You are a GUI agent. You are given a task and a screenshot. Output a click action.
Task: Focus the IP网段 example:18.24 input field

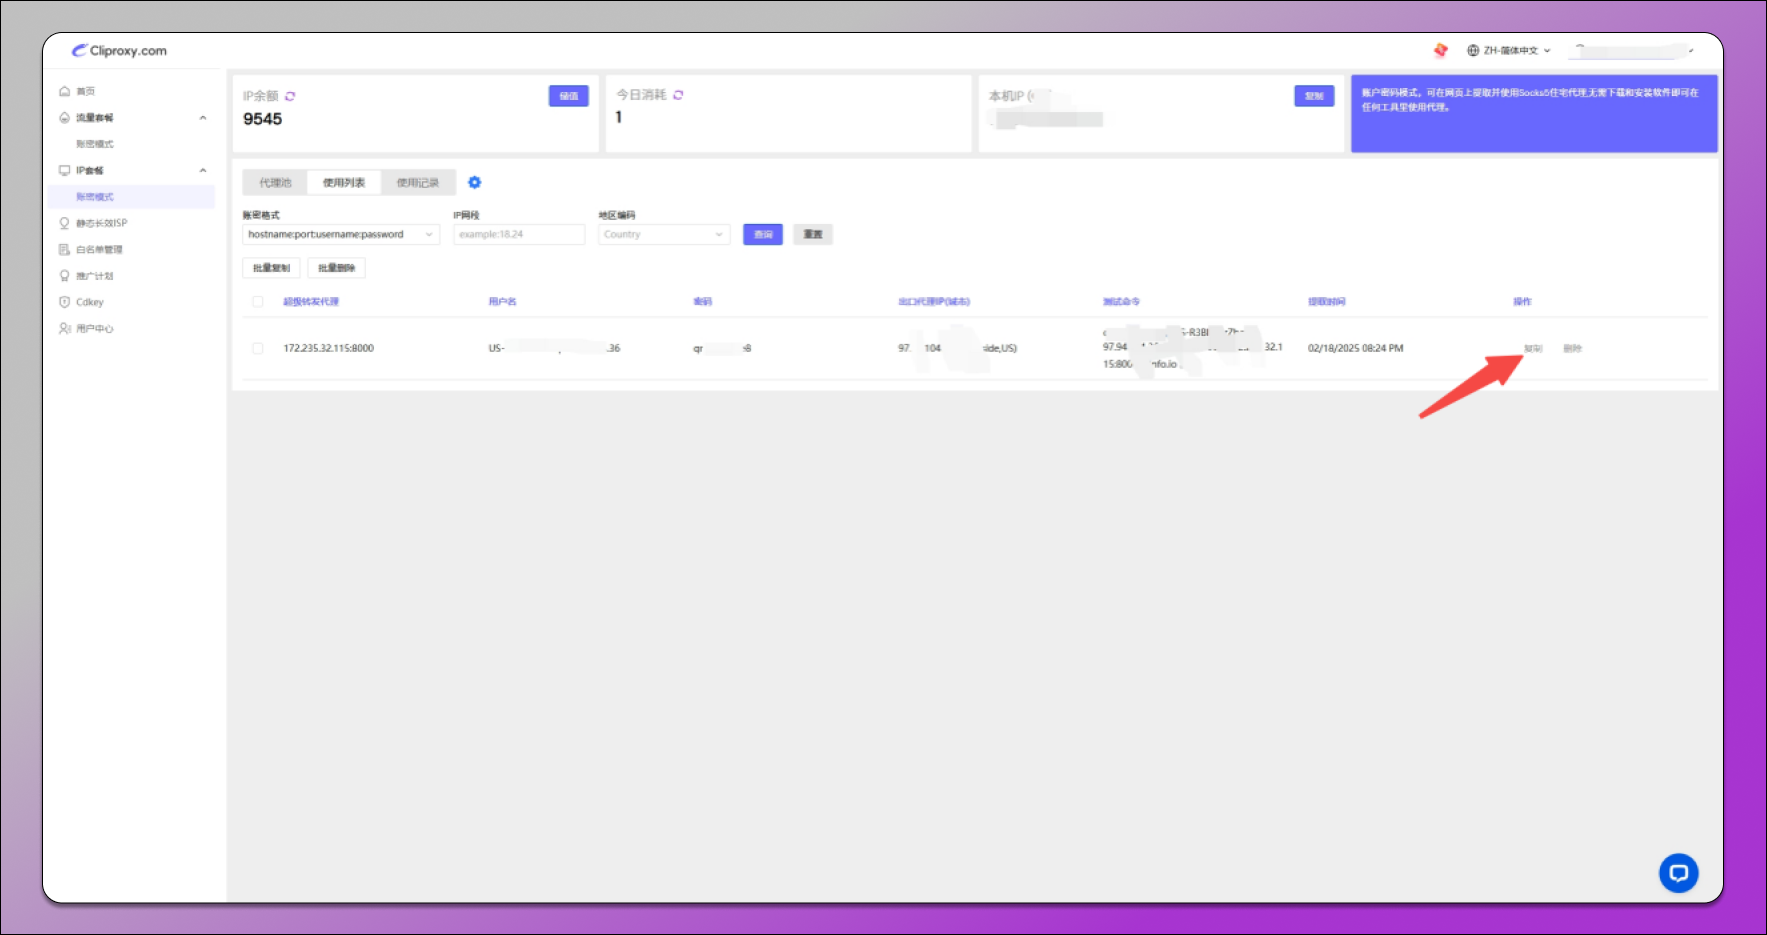[519, 235]
